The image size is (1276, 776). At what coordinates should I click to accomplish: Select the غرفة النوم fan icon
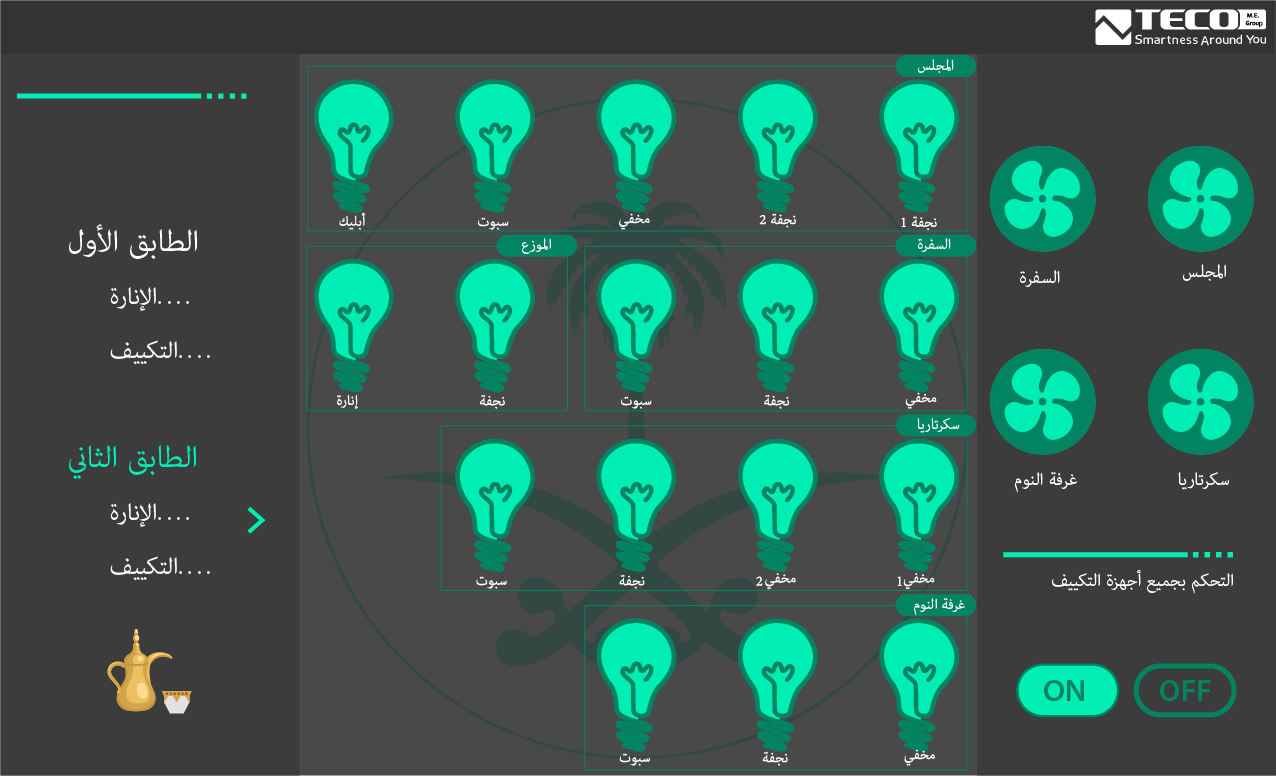click(1042, 402)
